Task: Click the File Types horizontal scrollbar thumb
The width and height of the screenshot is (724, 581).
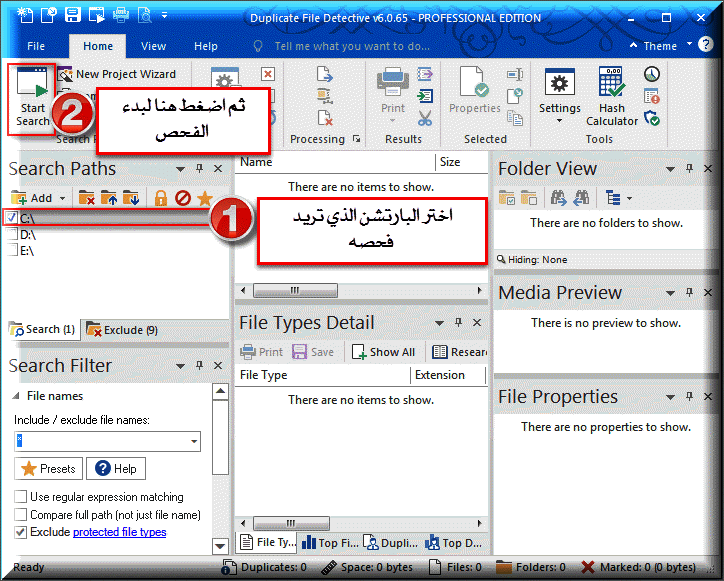Action: tap(291, 523)
